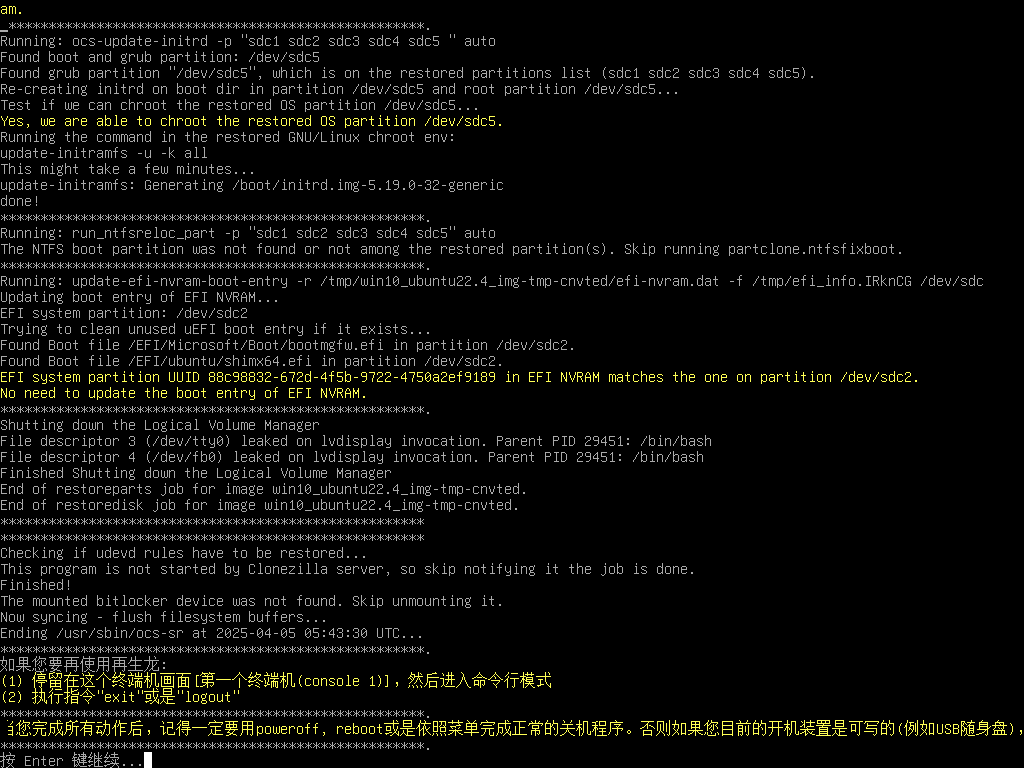Click the '如果您要再使用再生龙:' line
The height and width of the screenshot is (768, 1024).
pos(84,665)
